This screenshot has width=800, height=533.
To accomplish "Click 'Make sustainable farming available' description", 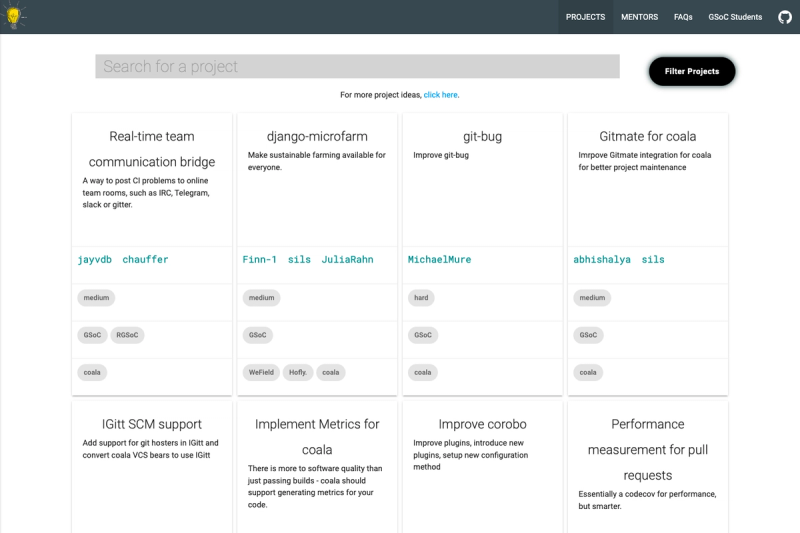I will click(317, 161).
